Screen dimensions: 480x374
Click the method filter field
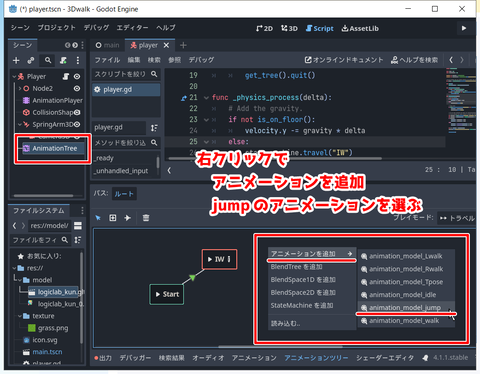(126, 143)
